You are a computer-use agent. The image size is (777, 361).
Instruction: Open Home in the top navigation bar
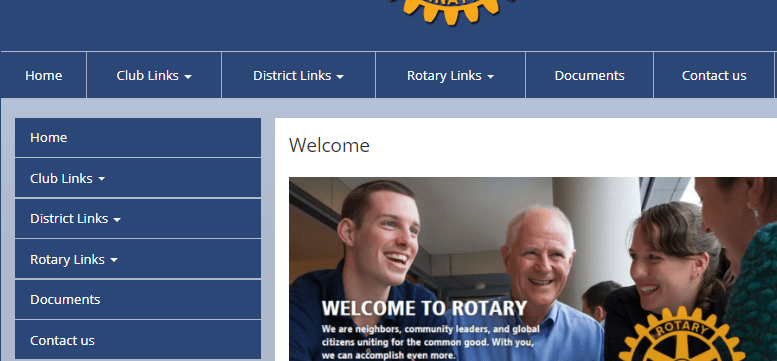click(44, 75)
